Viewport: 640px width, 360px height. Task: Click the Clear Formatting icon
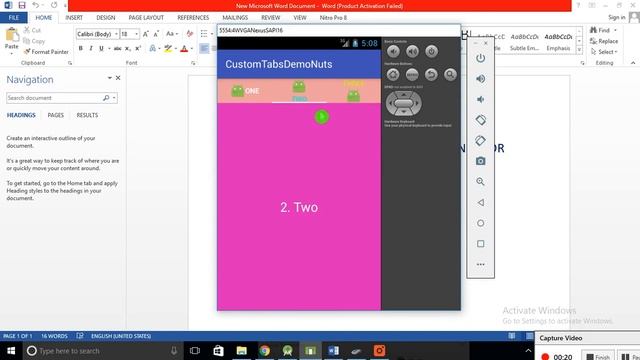[x=189, y=34]
